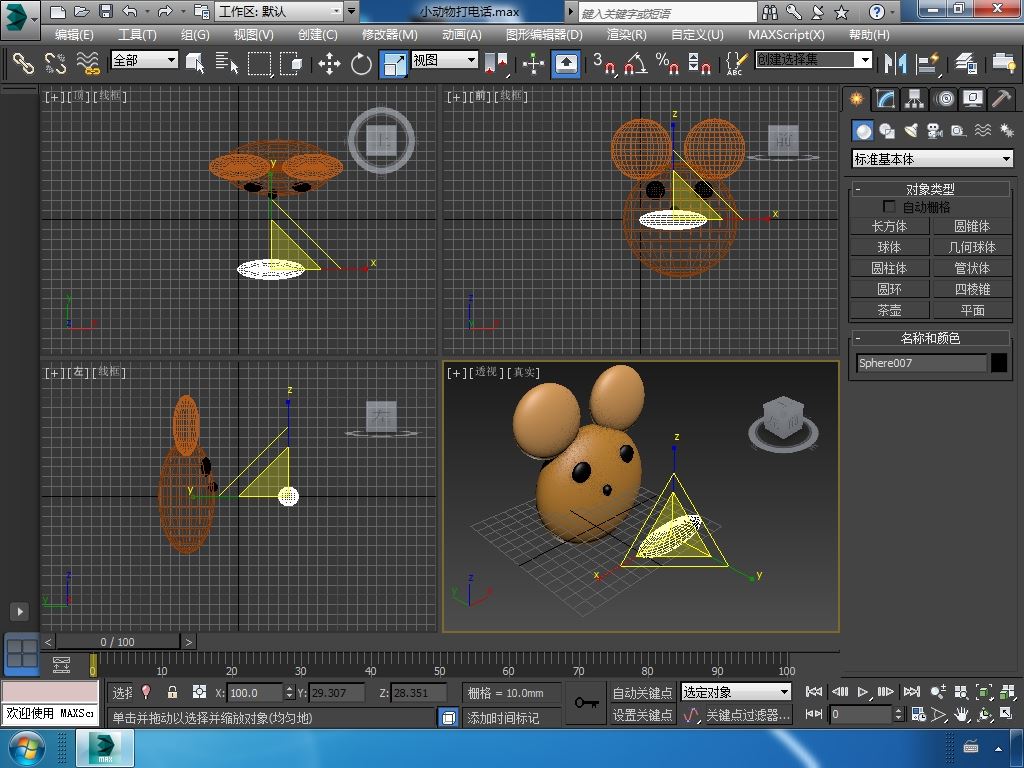
Task: Click the 球体 button
Action: [x=889, y=247]
